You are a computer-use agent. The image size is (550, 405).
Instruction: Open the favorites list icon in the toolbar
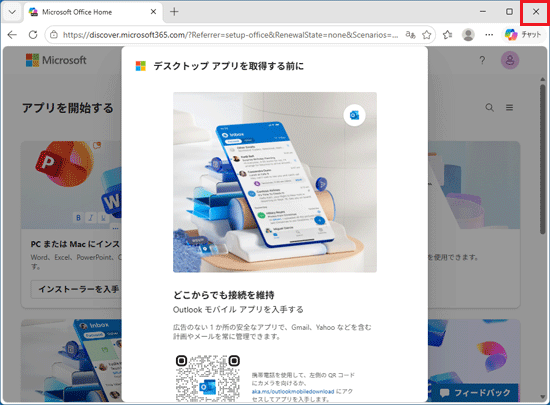point(447,35)
